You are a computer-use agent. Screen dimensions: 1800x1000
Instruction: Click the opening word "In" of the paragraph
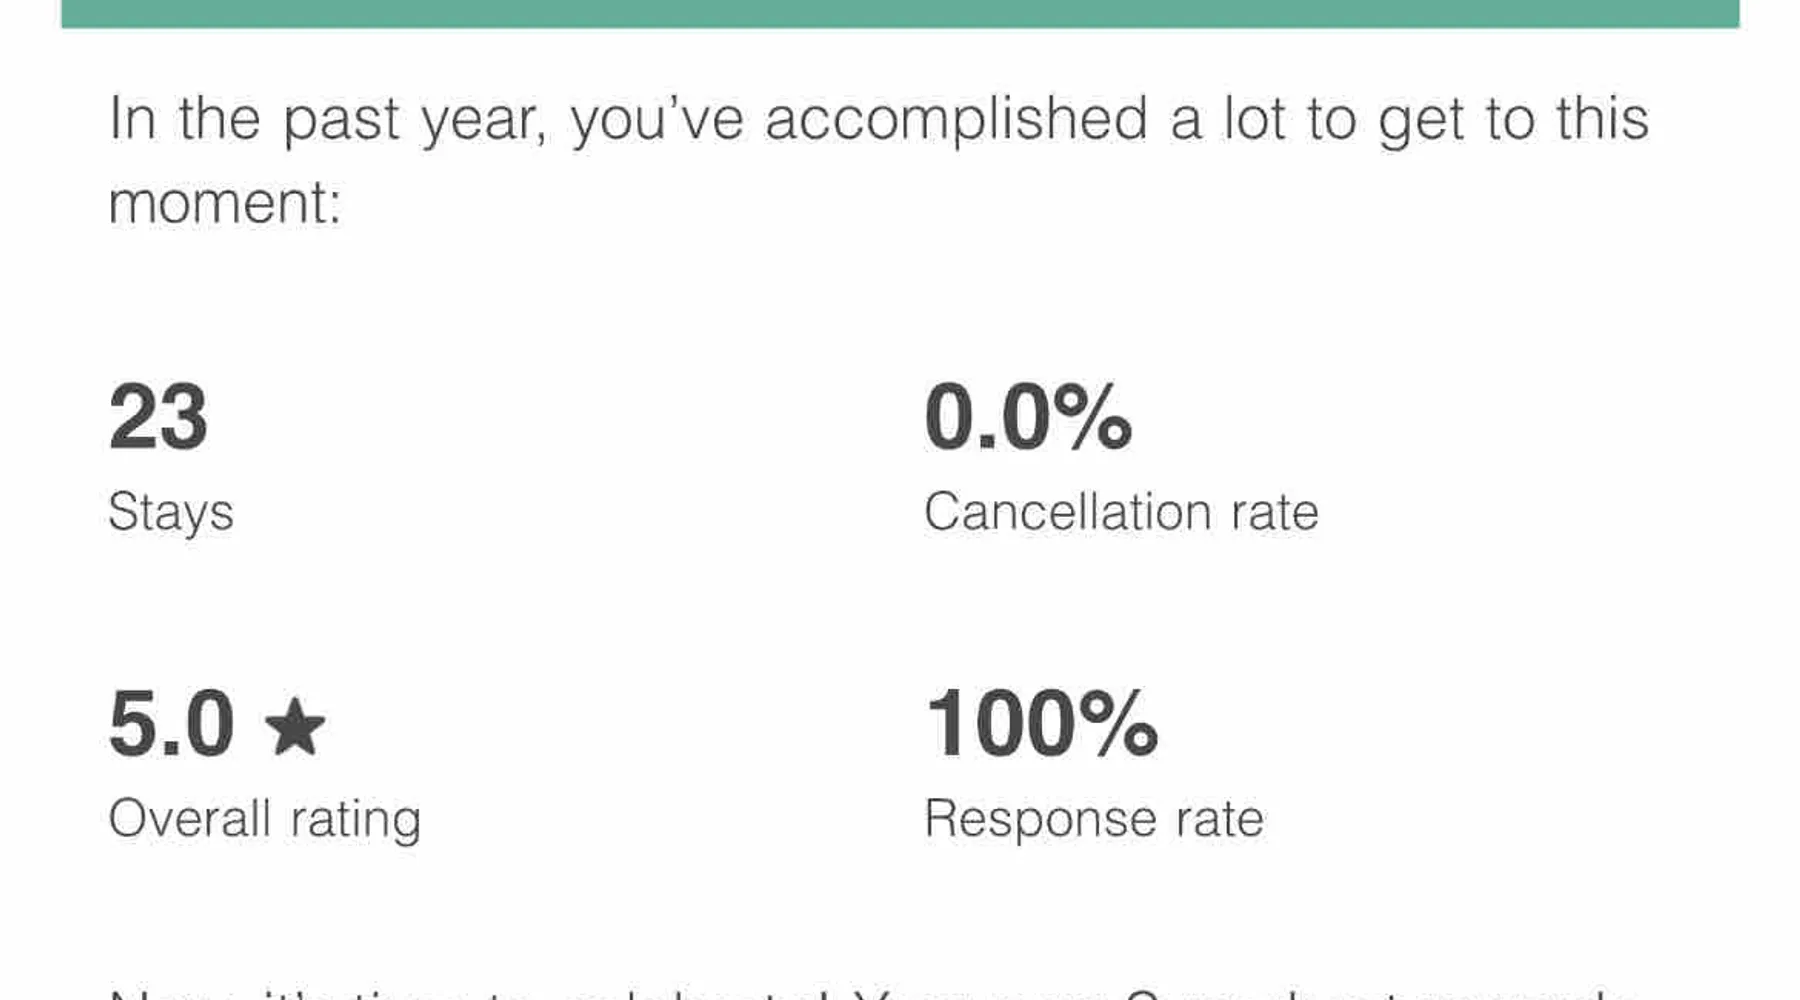[x=132, y=119]
